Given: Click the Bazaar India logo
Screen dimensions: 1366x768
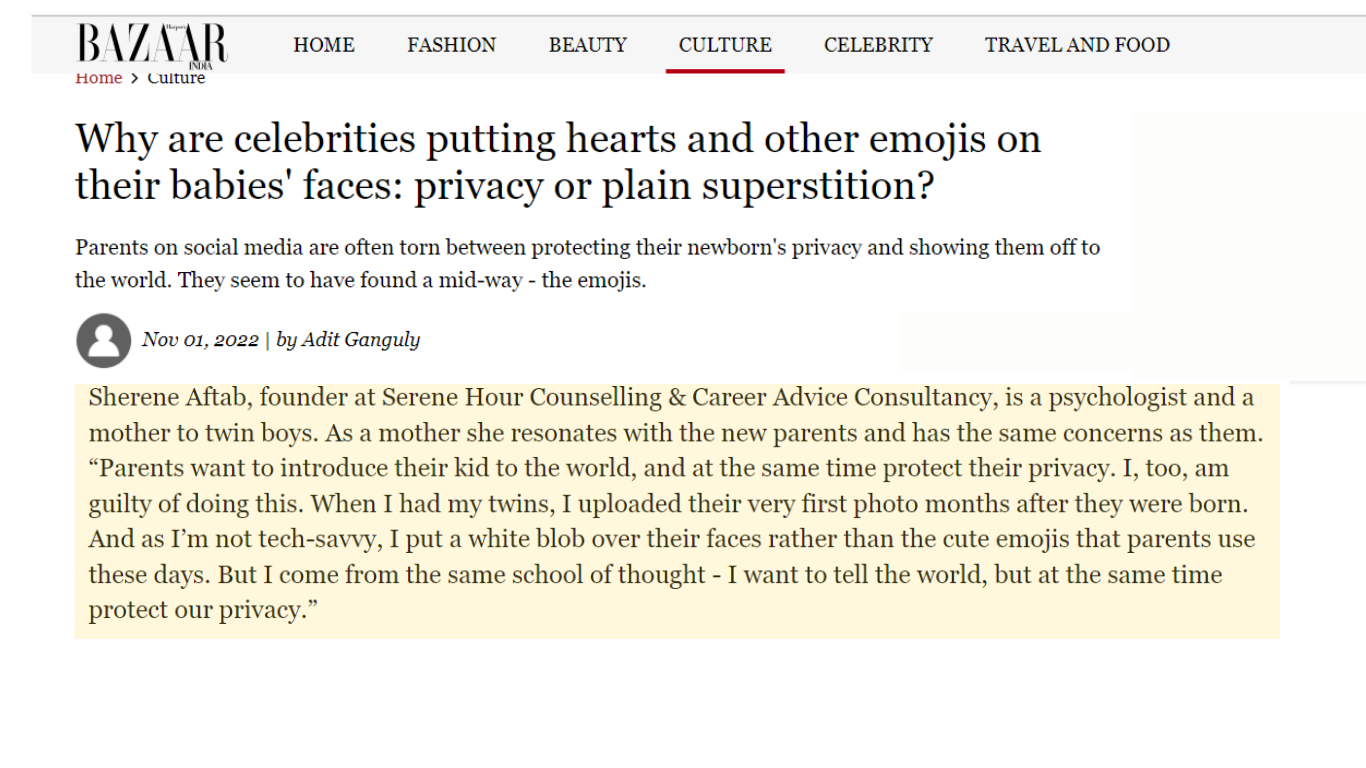Looking at the screenshot, I should point(151,46).
